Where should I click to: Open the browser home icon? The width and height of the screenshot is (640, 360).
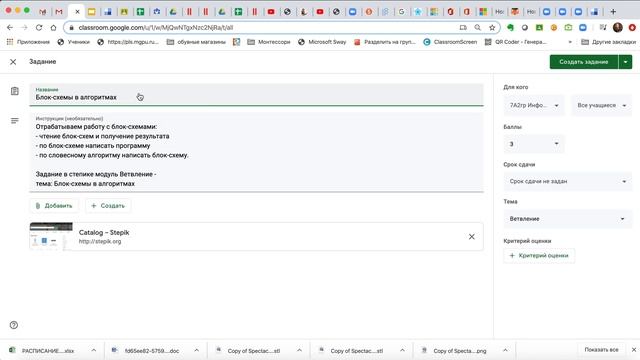pos(53,27)
